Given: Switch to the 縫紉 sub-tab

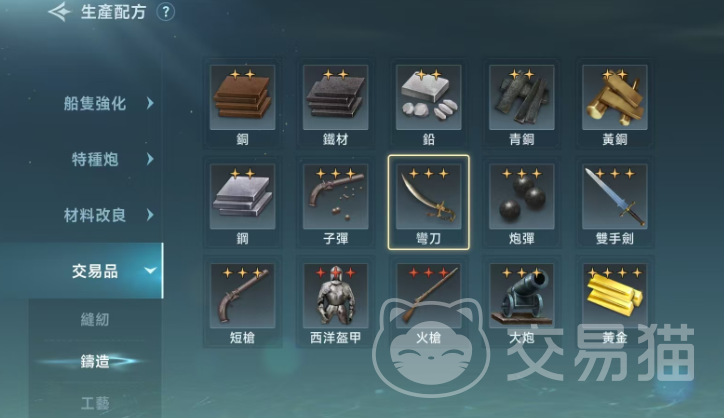Looking at the screenshot, I should coord(95,320).
